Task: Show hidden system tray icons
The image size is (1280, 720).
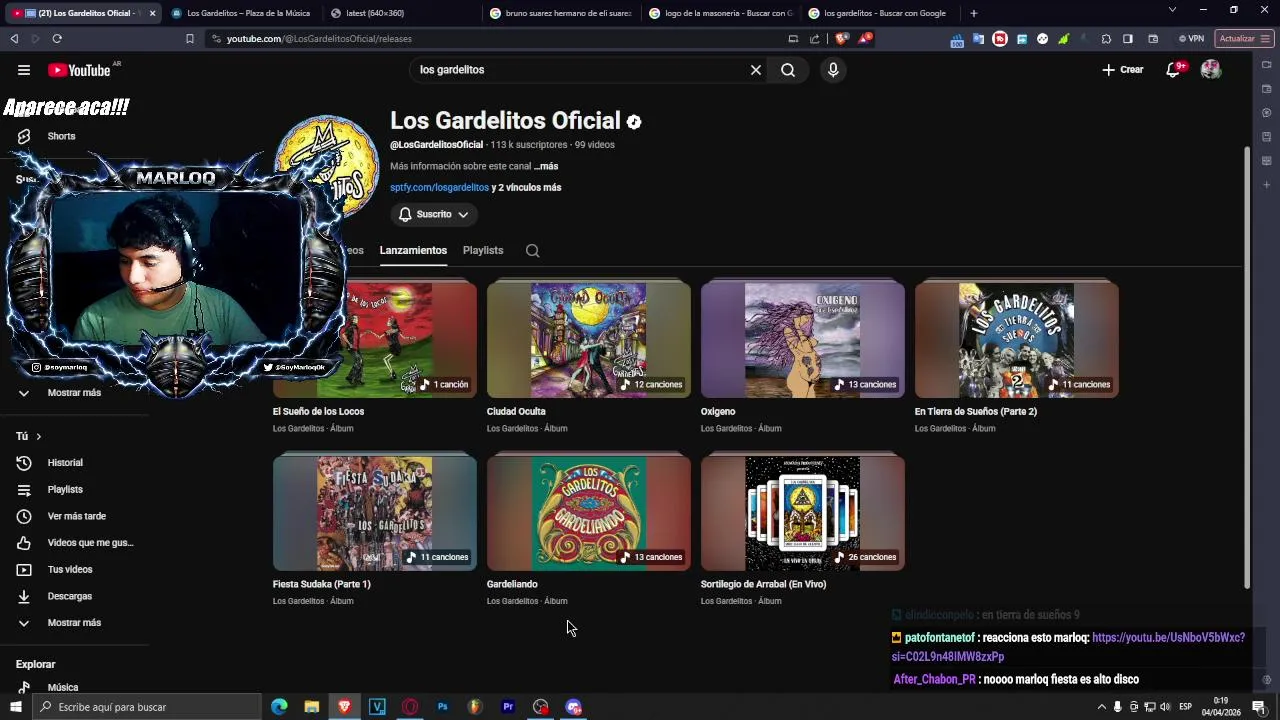Action: 1101,707
